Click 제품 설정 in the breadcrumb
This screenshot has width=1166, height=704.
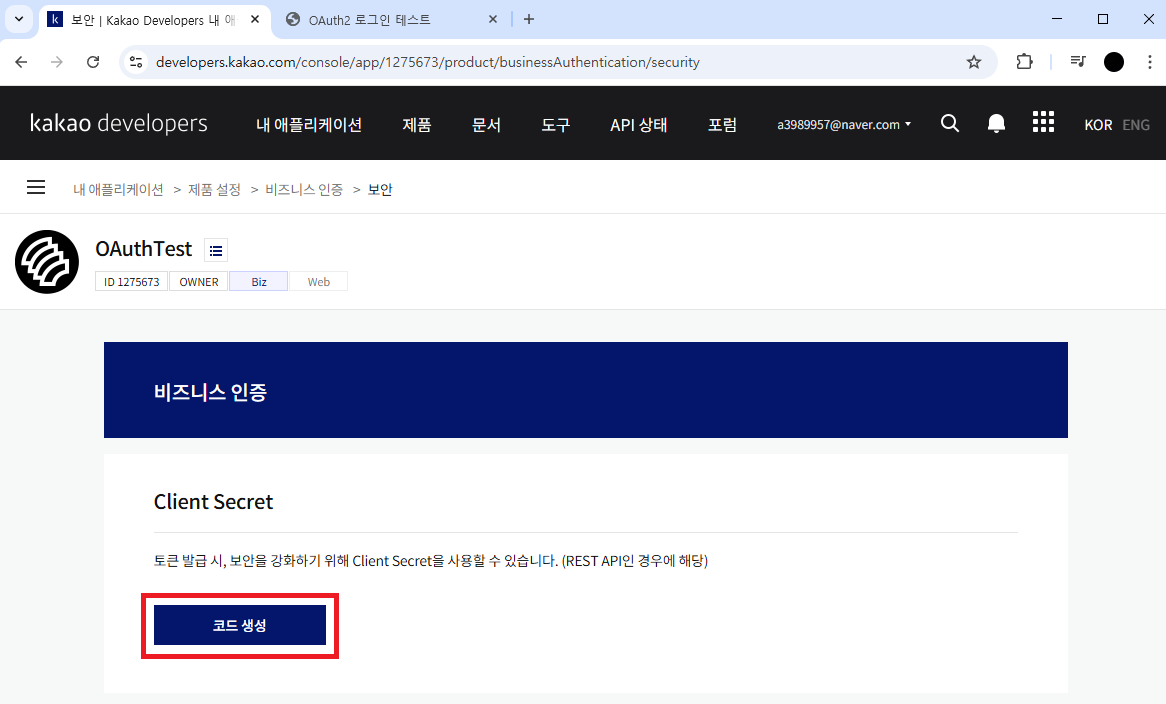[214, 190]
